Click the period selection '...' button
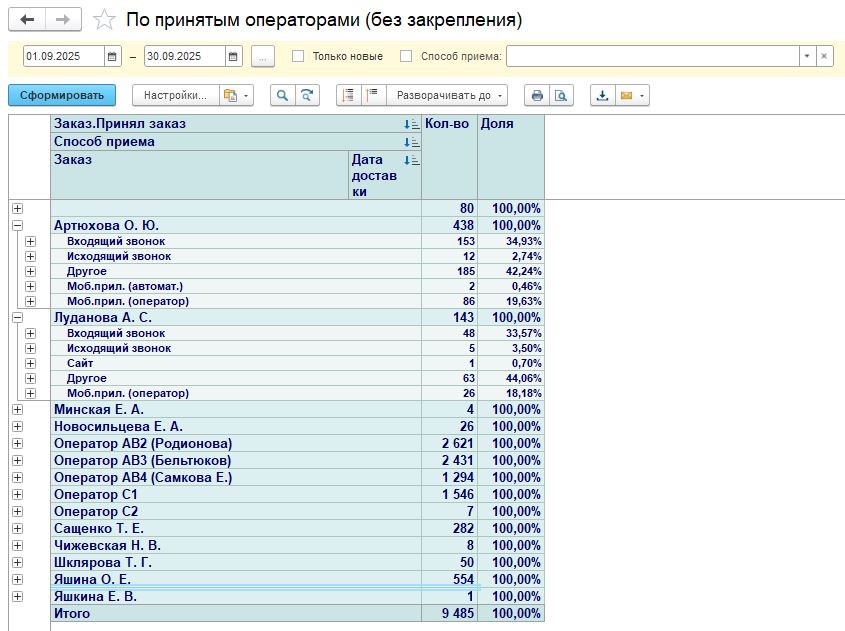The image size is (845, 631). coord(262,57)
